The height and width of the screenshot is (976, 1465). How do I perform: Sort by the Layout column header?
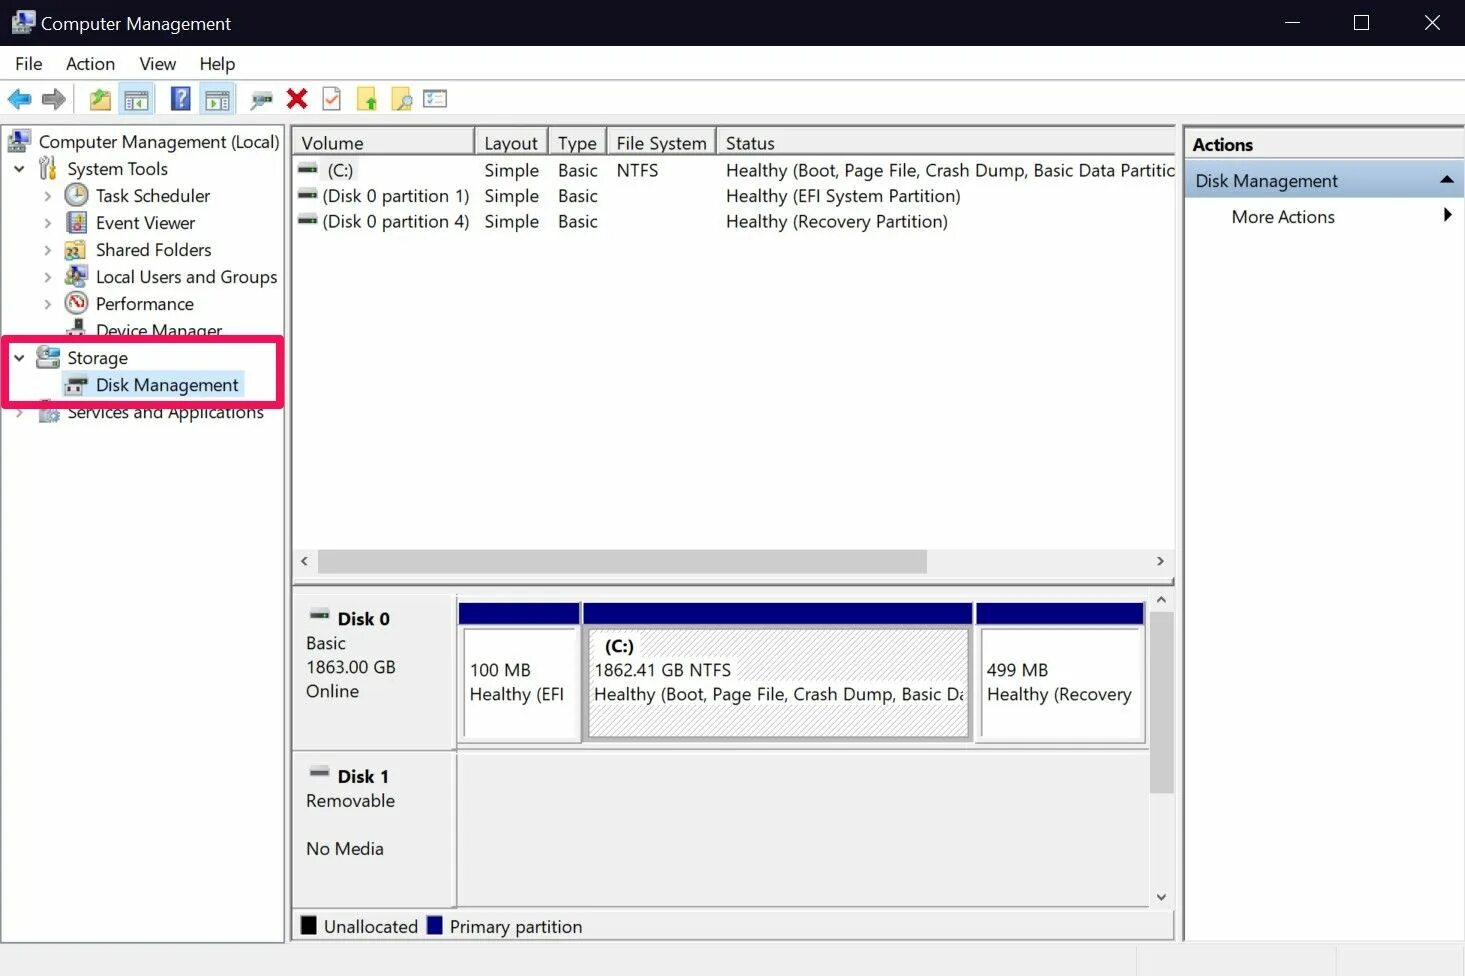point(511,142)
